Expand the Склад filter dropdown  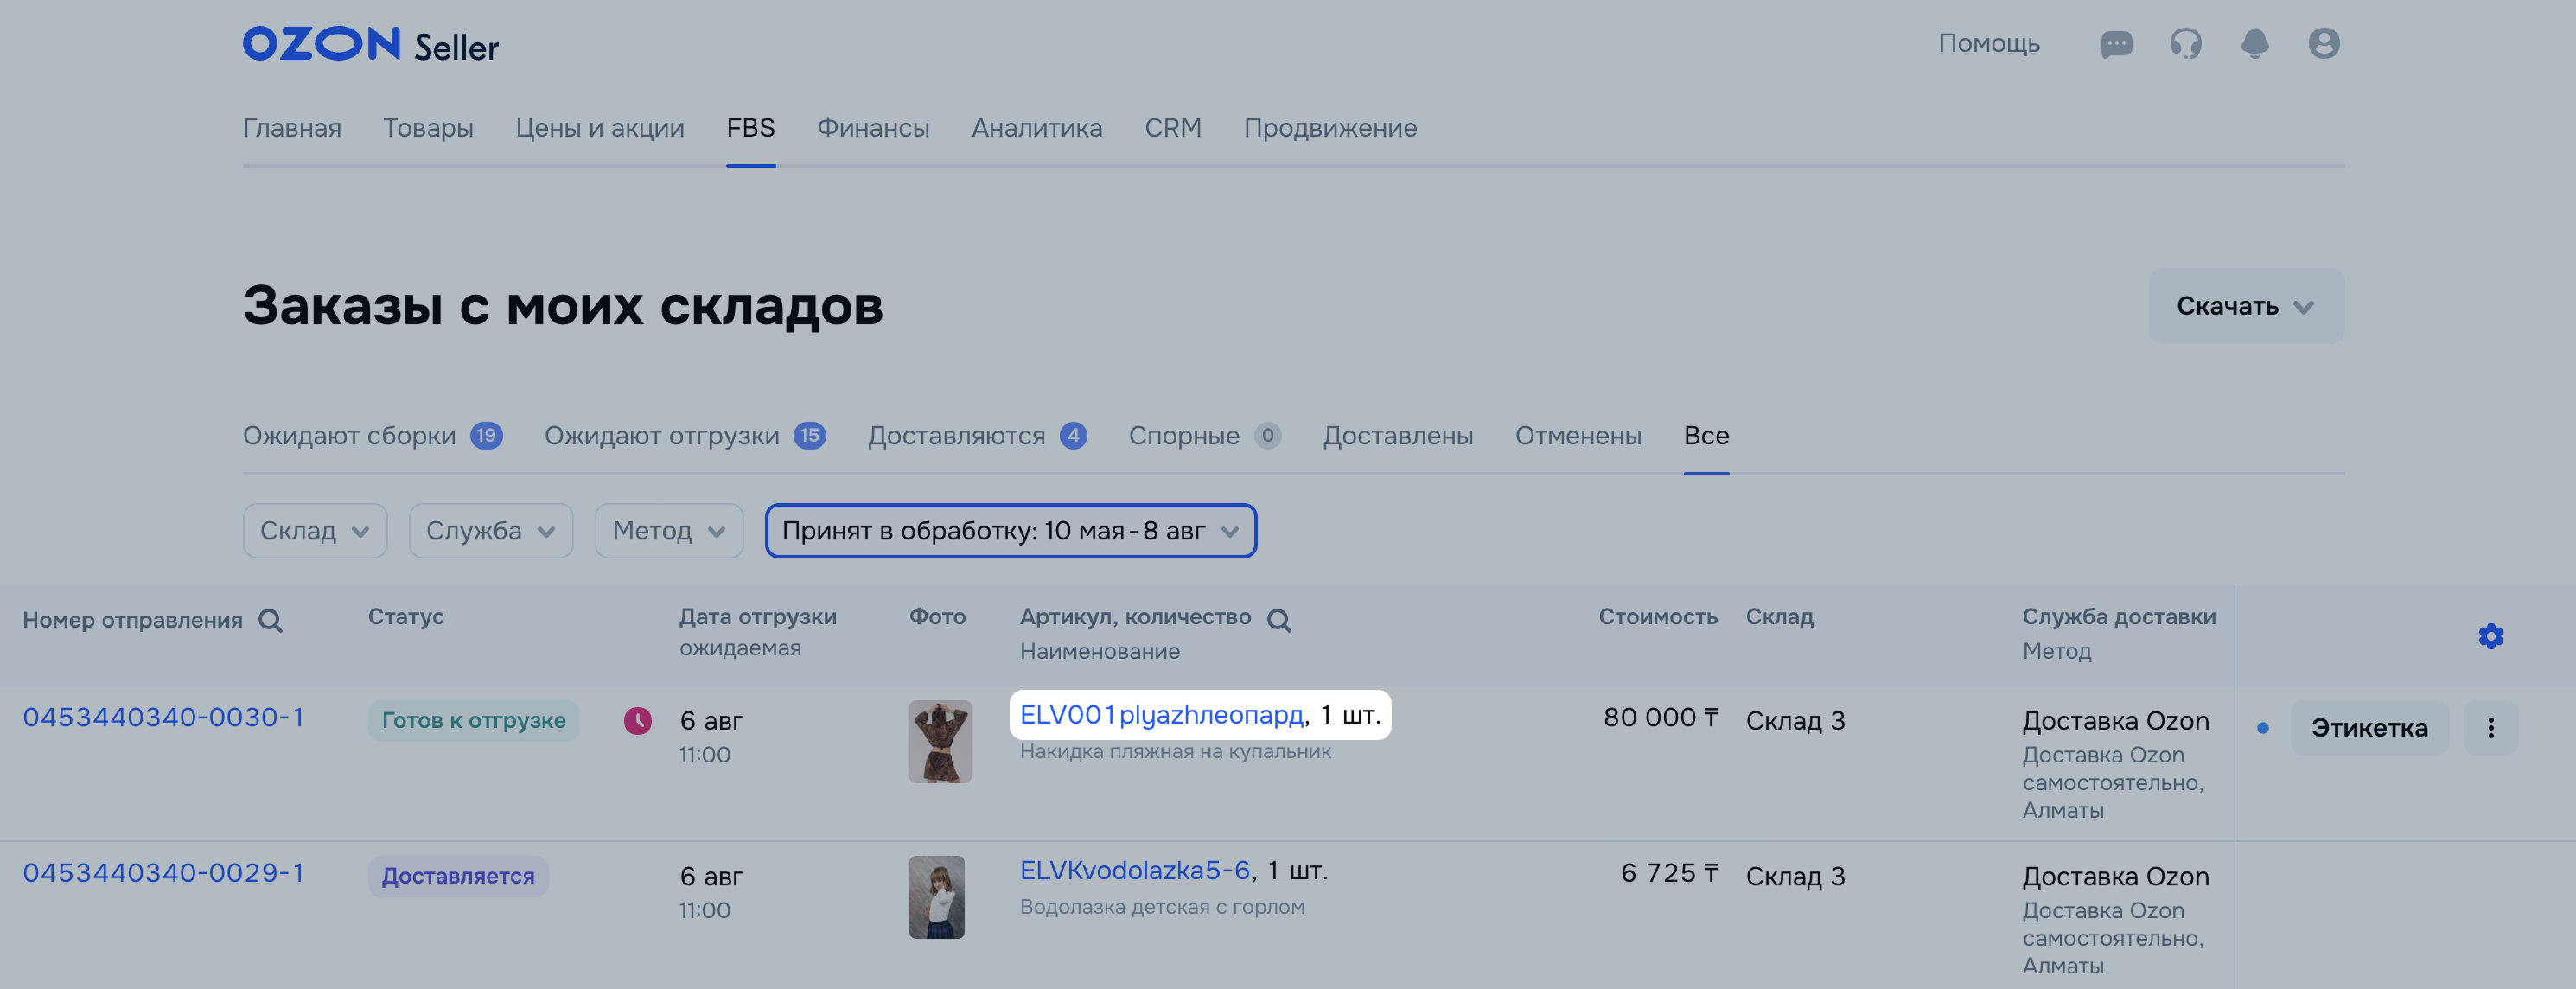[315, 531]
